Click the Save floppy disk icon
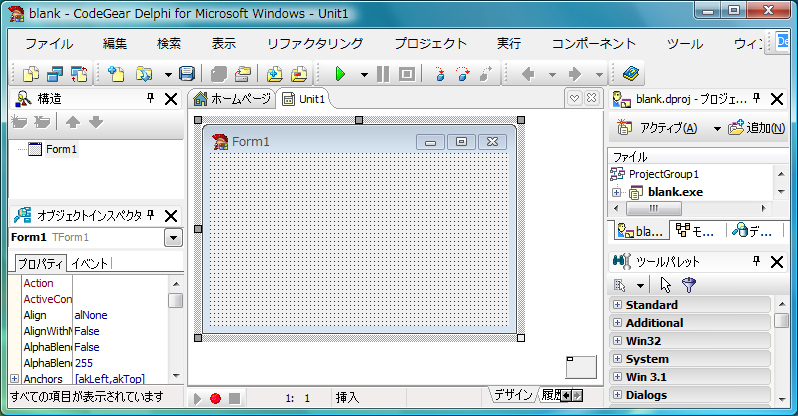The image size is (798, 416). [x=187, y=74]
